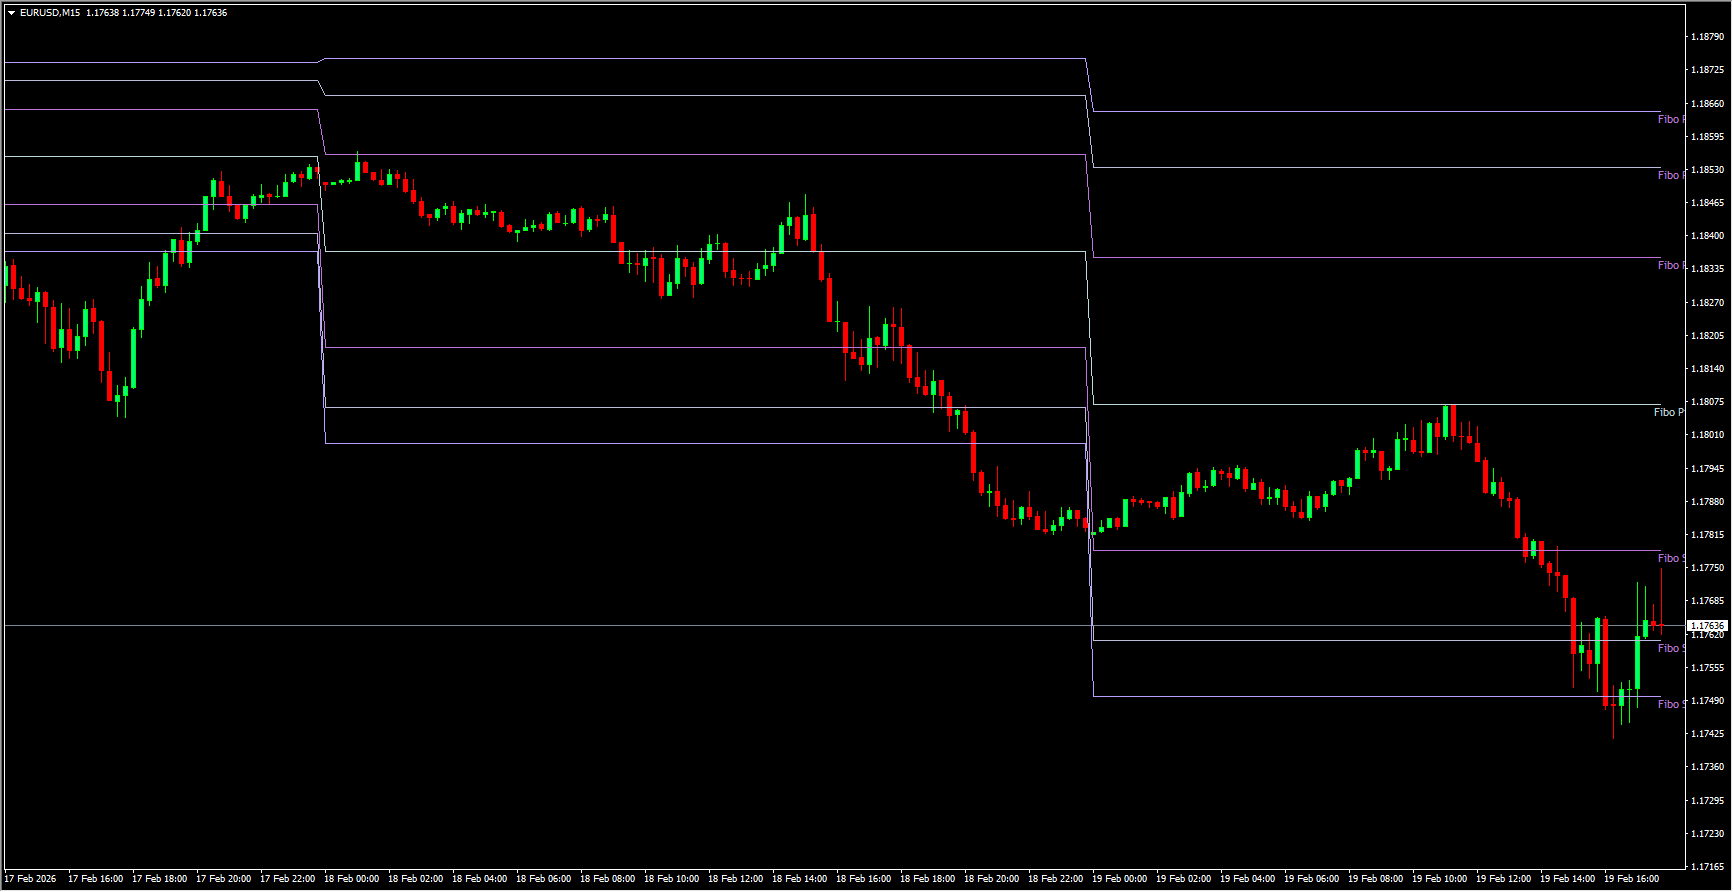Click the 1.18075 value on price scale
Viewport: 1733px width, 892px height.
click(1707, 402)
